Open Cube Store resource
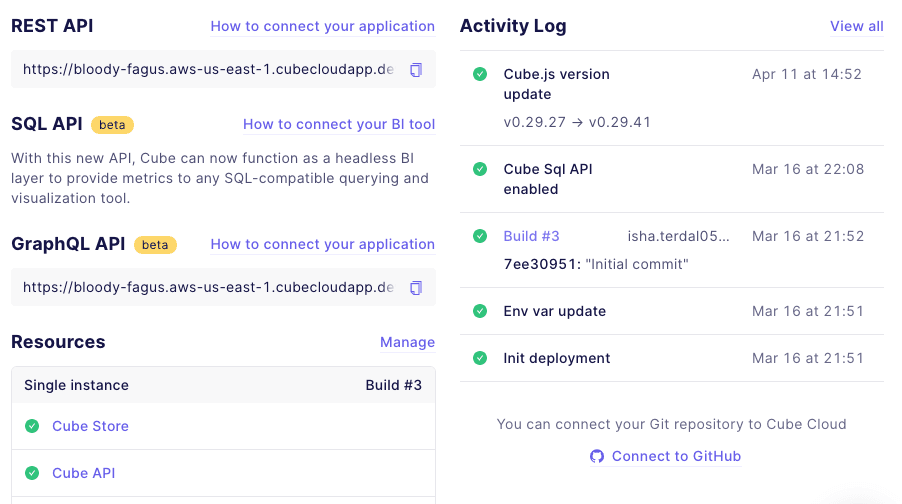902x504 pixels. click(x=90, y=426)
